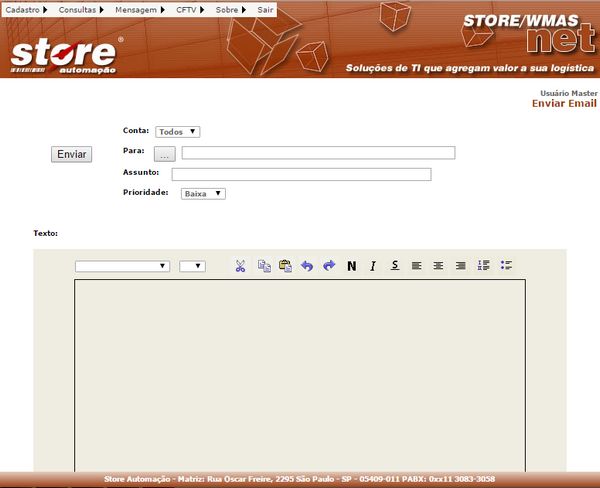Align text to the left

click(417, 266)
